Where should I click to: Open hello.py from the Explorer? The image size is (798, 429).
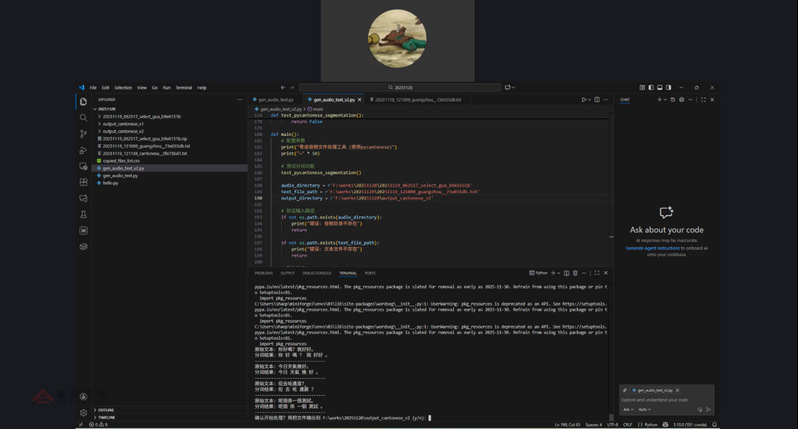110,183
